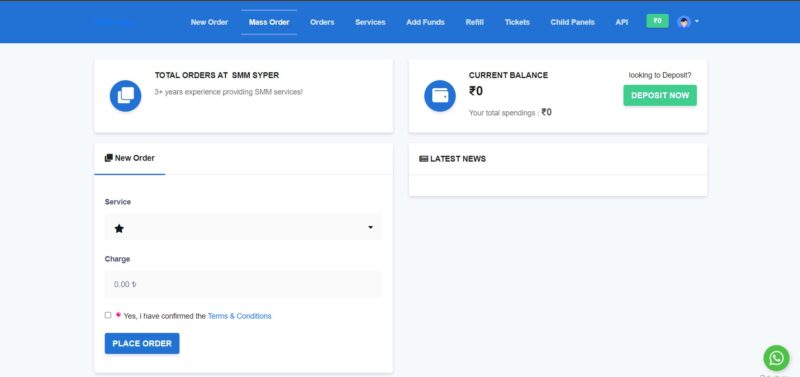Click the LATEST NEWS heading
This screenshot has height=377, width=800.
click(x=458, y=159)
